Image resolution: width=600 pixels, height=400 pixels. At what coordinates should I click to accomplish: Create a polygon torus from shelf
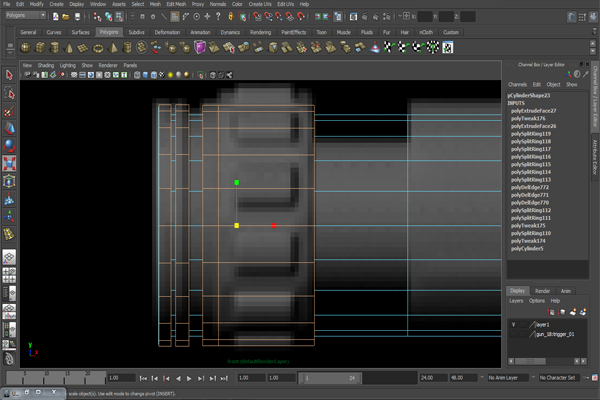[x=98, y=47]
